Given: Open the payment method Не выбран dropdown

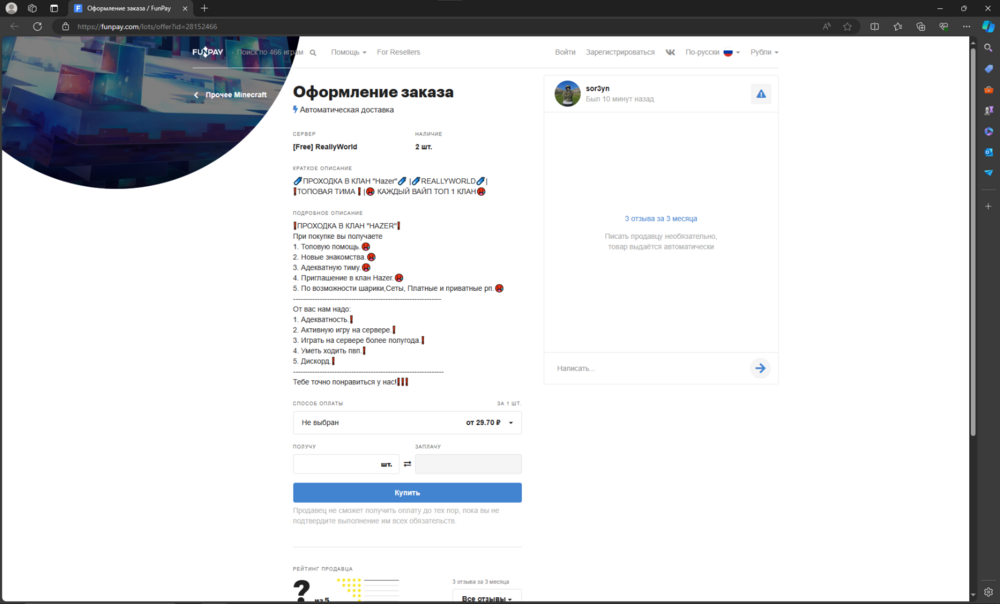Looking at the screenshot, I should point(407,423).
